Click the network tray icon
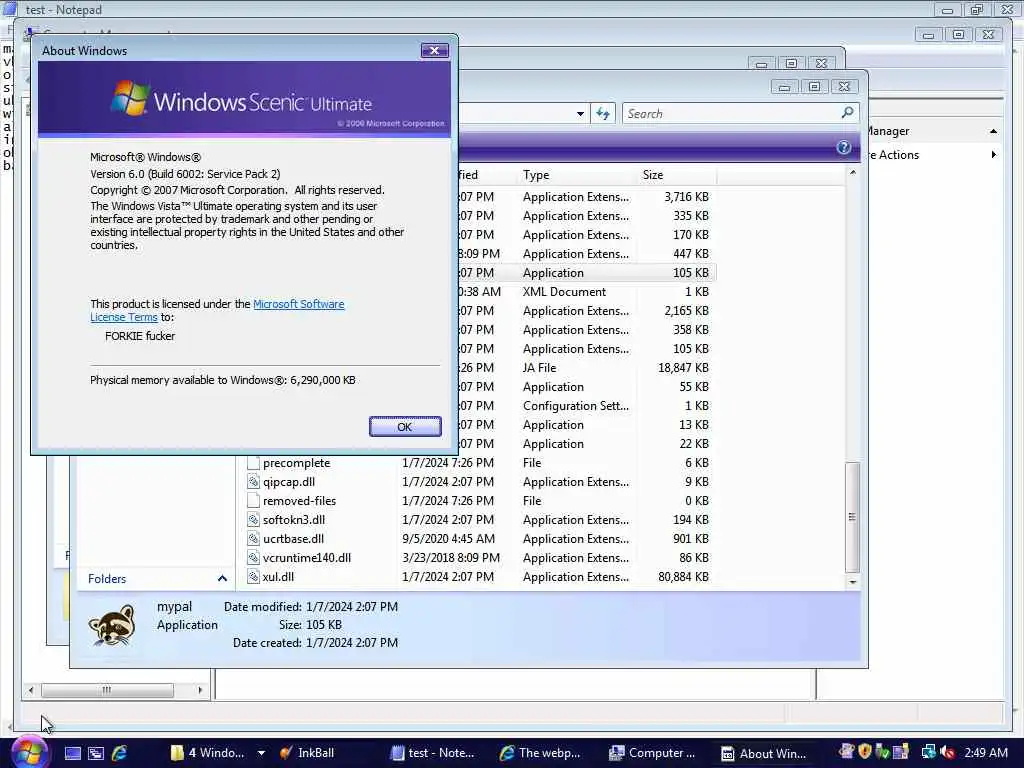 [928, 752]
